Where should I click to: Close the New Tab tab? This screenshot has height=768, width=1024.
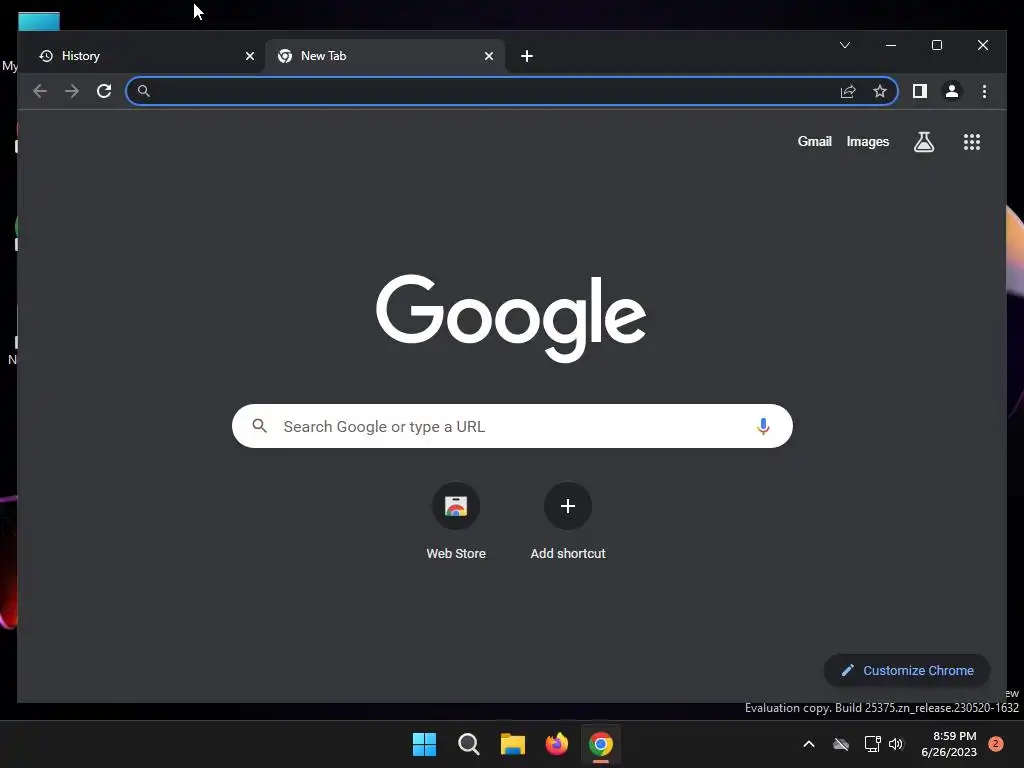[x=488, y=56]
